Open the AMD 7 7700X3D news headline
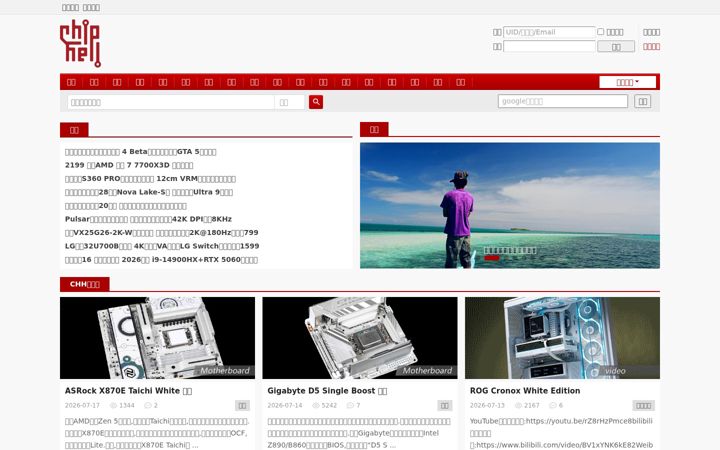 click(129, 165)
